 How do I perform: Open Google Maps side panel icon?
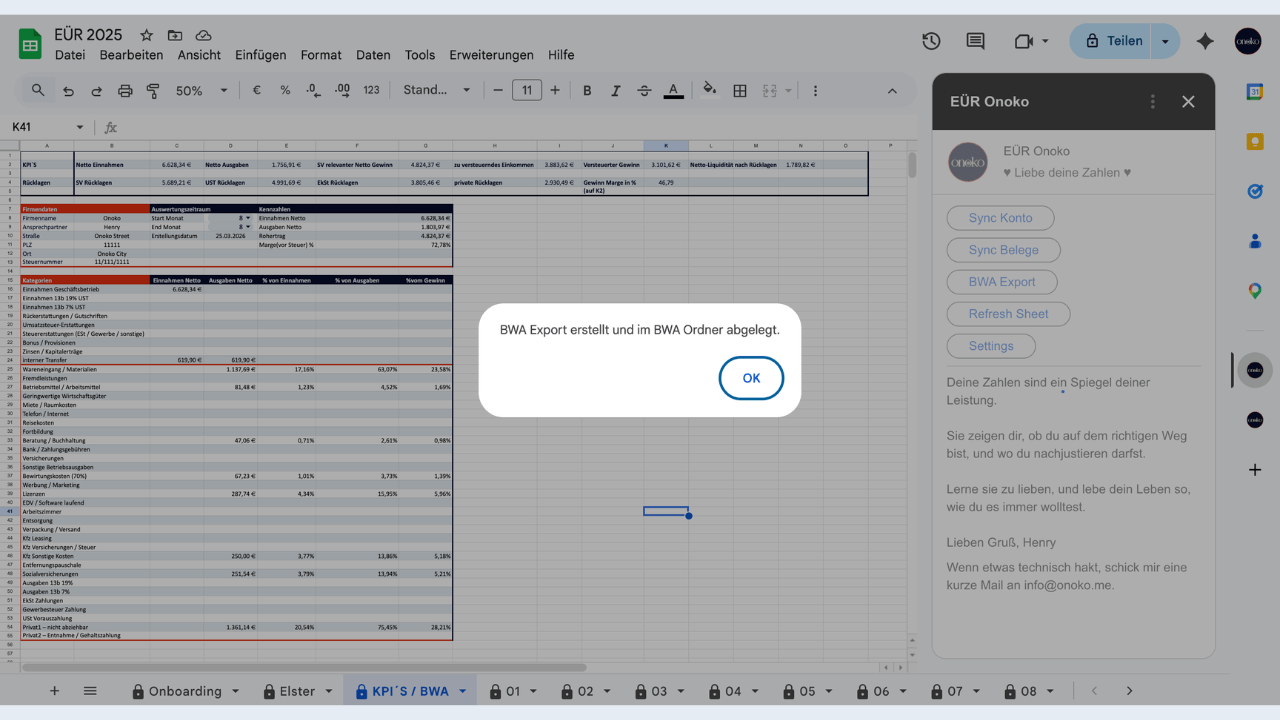pyautogui.click(x=1254, y=291)
